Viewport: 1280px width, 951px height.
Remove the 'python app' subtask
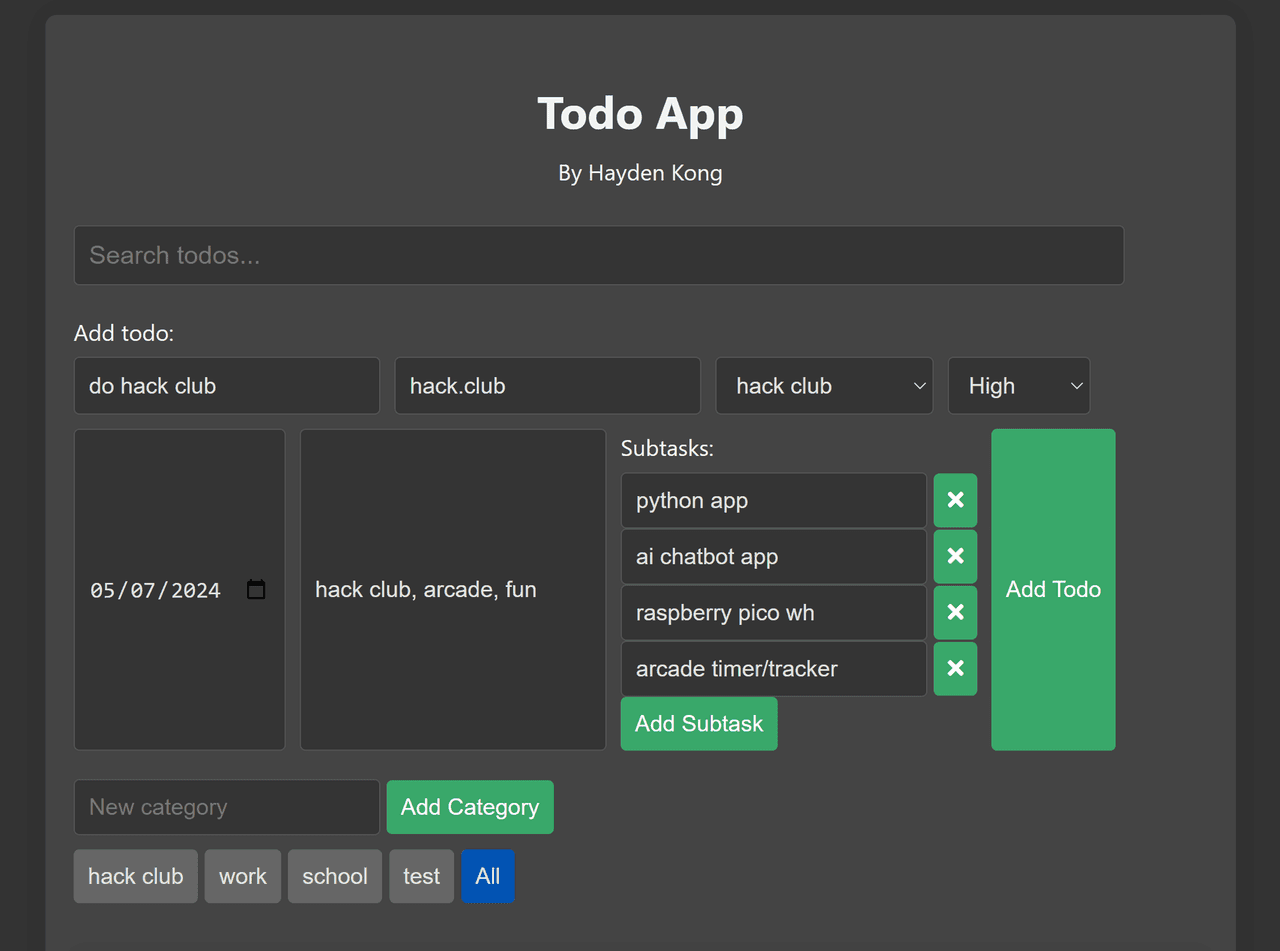(x=955, y=500)
